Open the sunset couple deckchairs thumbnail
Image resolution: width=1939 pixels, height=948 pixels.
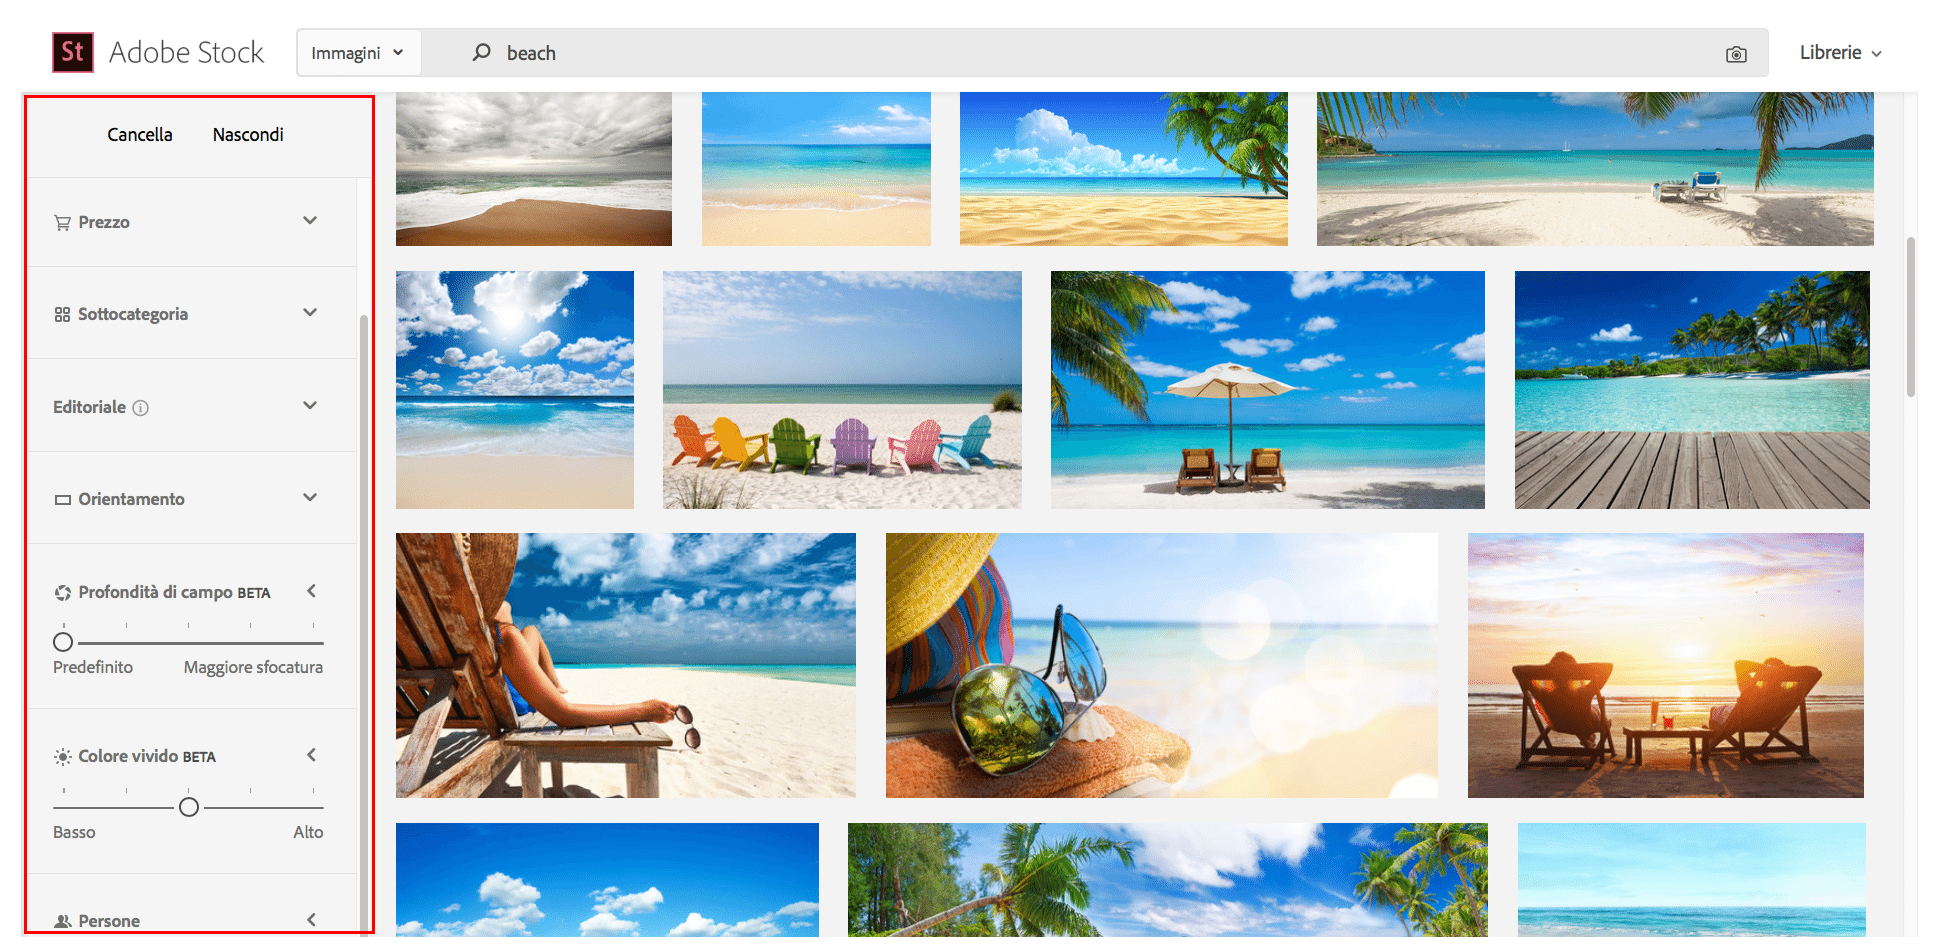(1666, 665)
